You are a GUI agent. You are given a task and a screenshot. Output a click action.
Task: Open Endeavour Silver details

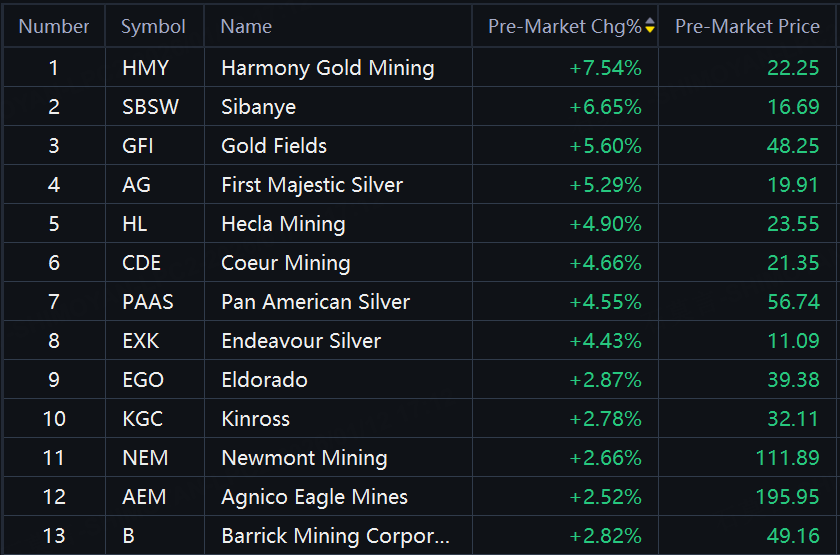coord(301,341)
